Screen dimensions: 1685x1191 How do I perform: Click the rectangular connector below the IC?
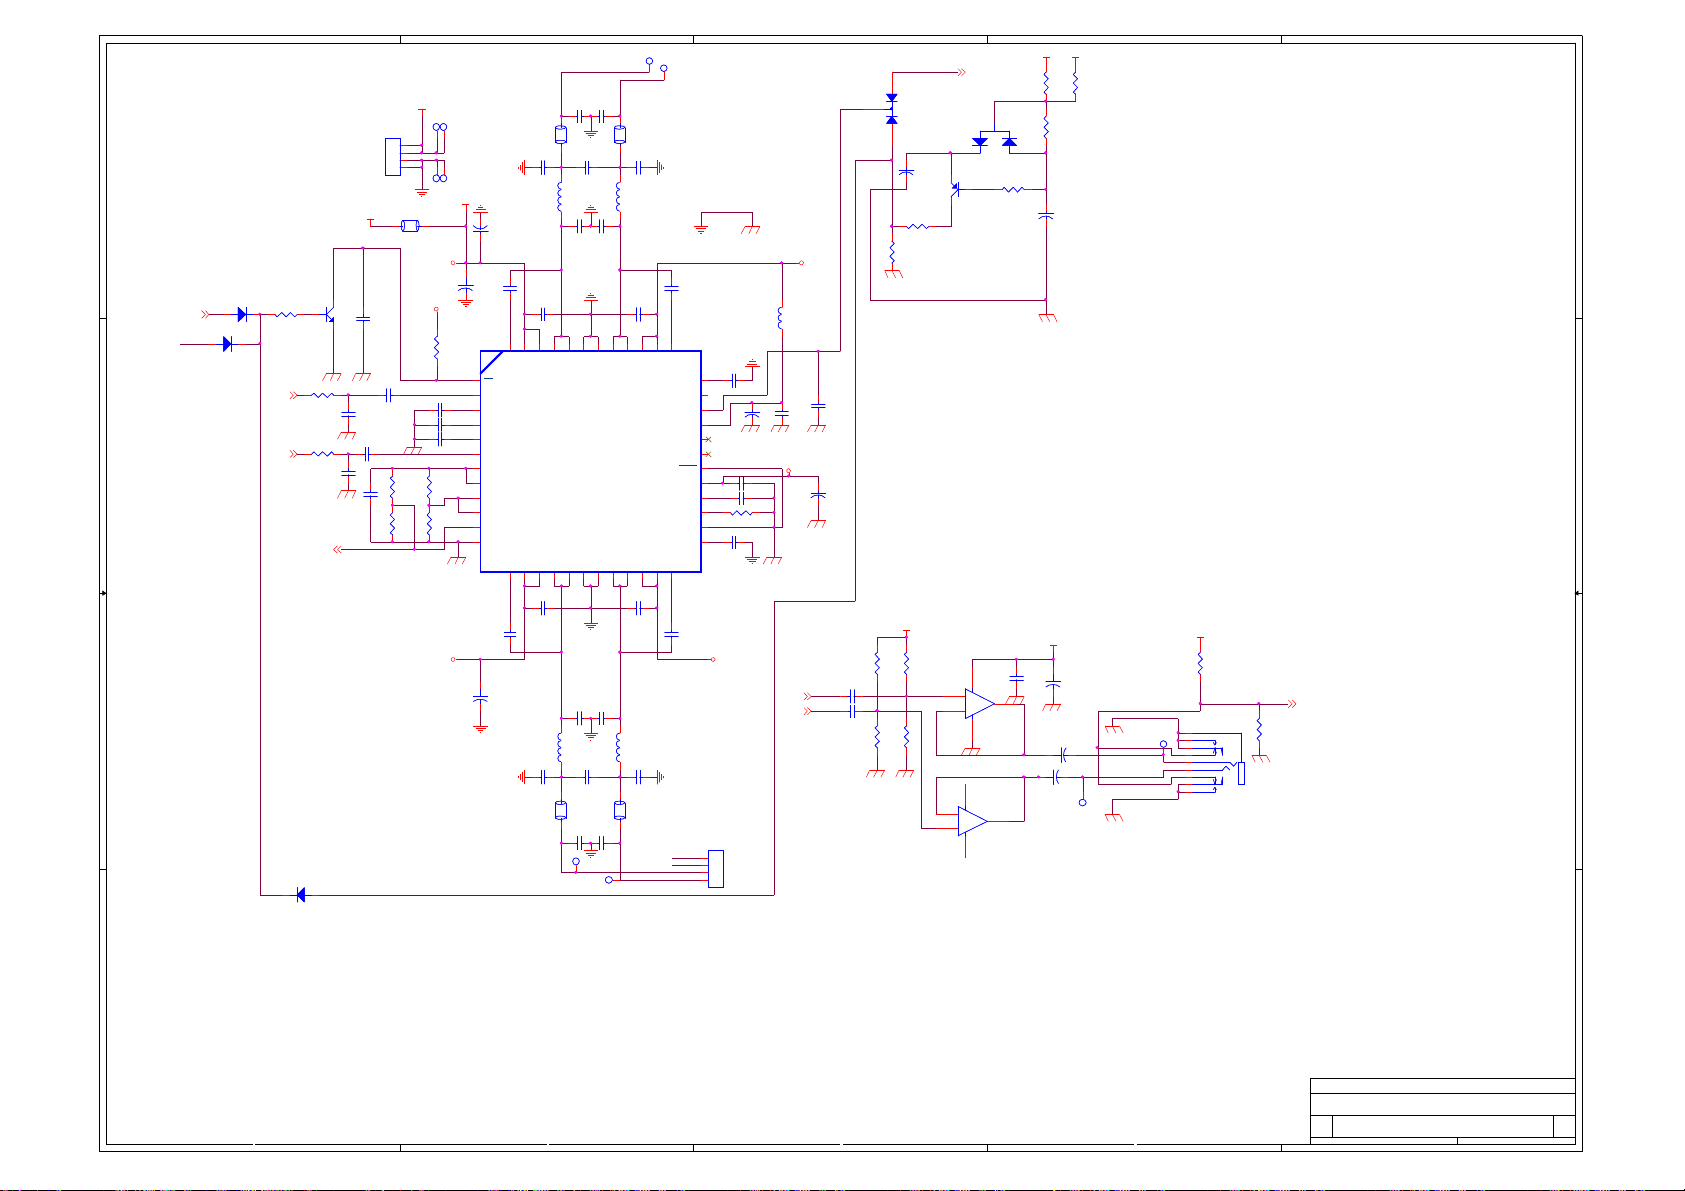click(715, 868)
